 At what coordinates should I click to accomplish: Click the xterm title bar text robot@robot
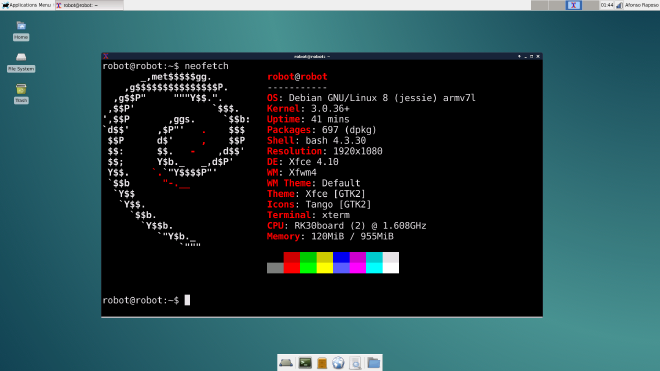point(311,56)
